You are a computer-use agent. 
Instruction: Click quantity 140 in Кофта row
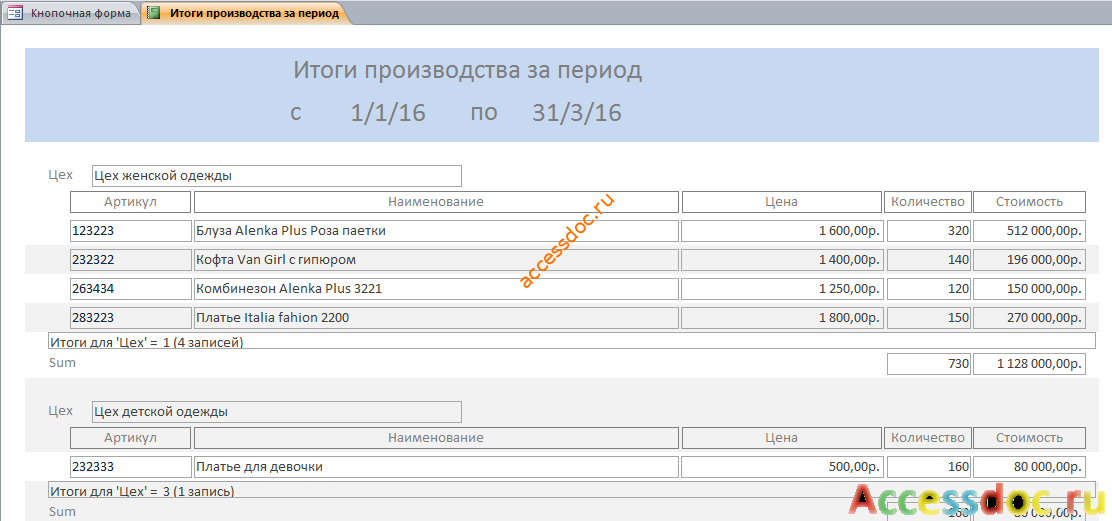coord(928,260)
